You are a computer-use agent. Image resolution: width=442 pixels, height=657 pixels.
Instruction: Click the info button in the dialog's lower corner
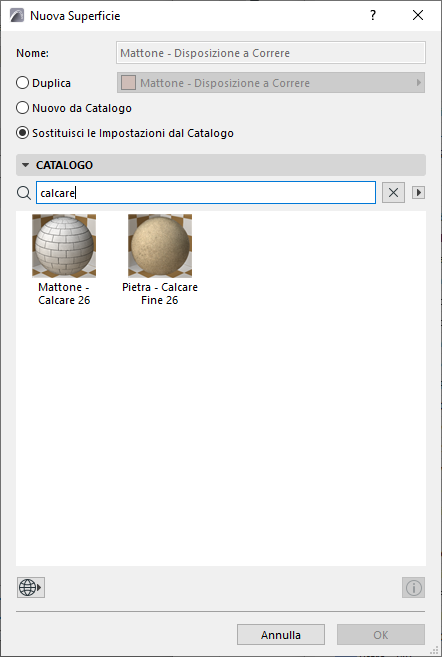point(414,587)
